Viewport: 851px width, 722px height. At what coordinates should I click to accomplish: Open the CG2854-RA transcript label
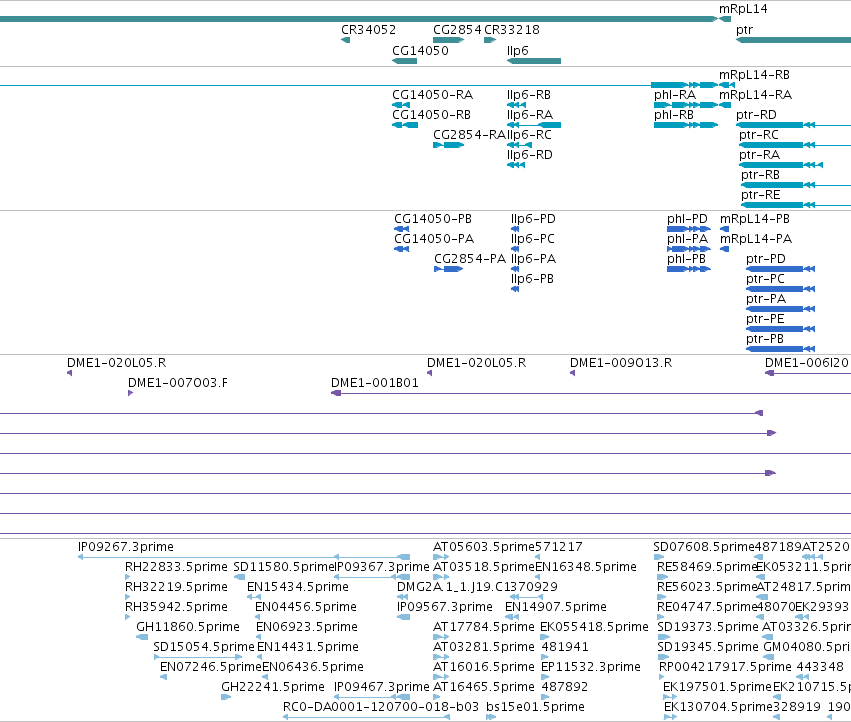coord(469,135)
